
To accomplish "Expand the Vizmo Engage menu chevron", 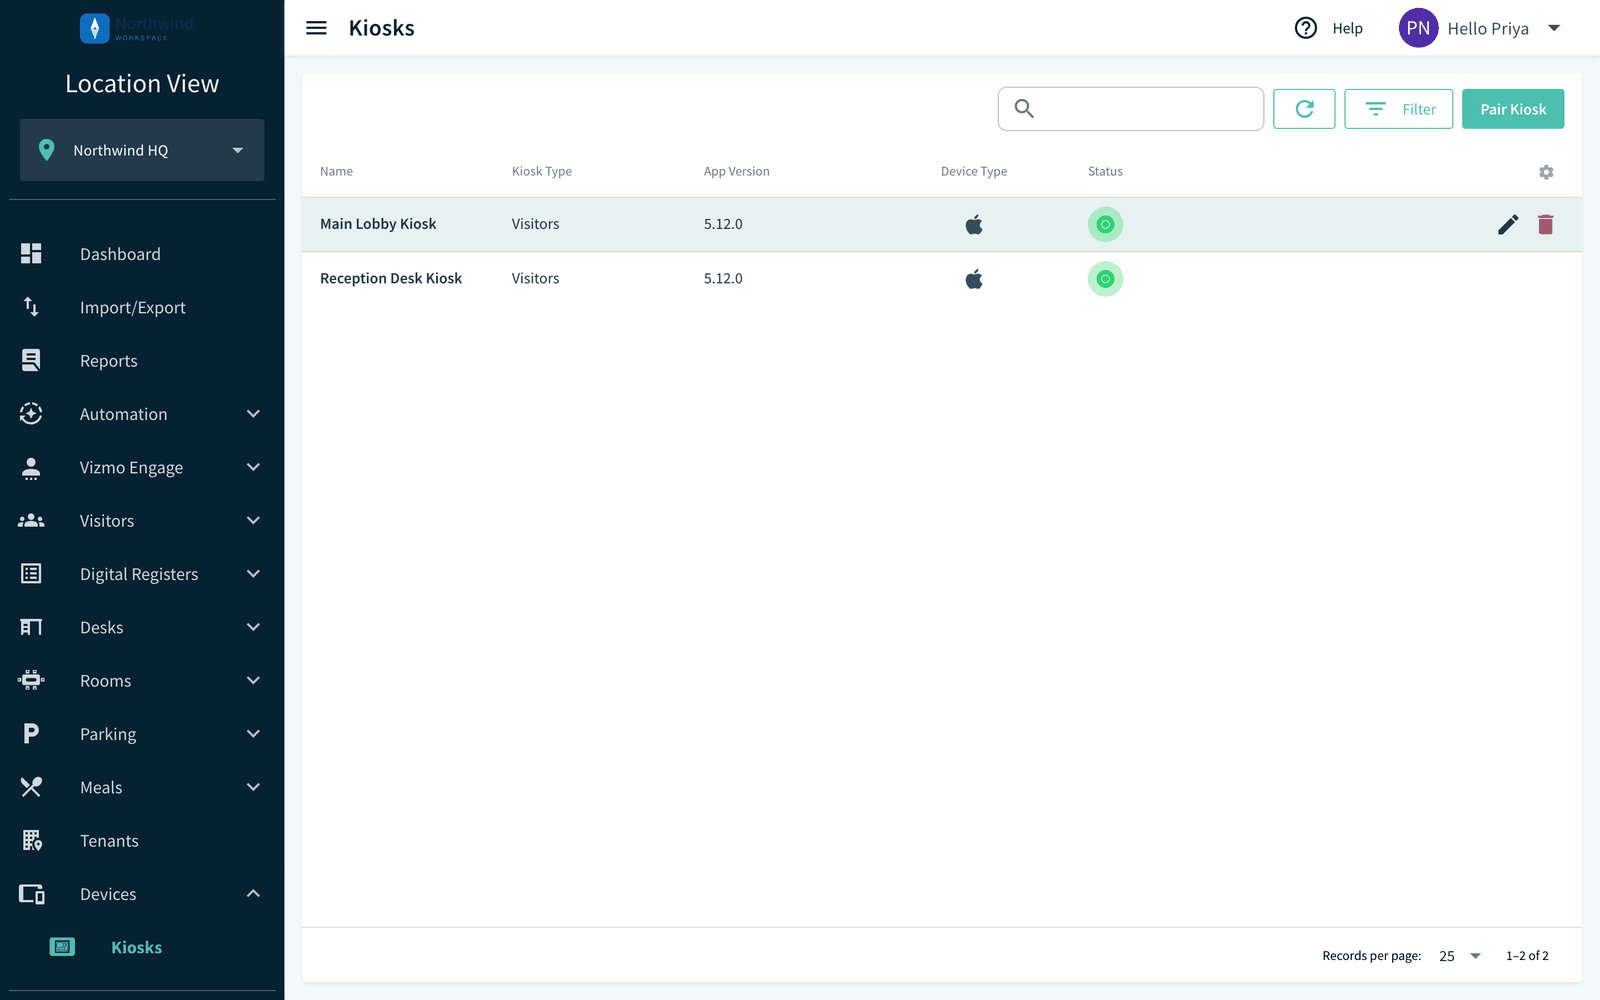I will pyautogui.click(x=253, y=467).
